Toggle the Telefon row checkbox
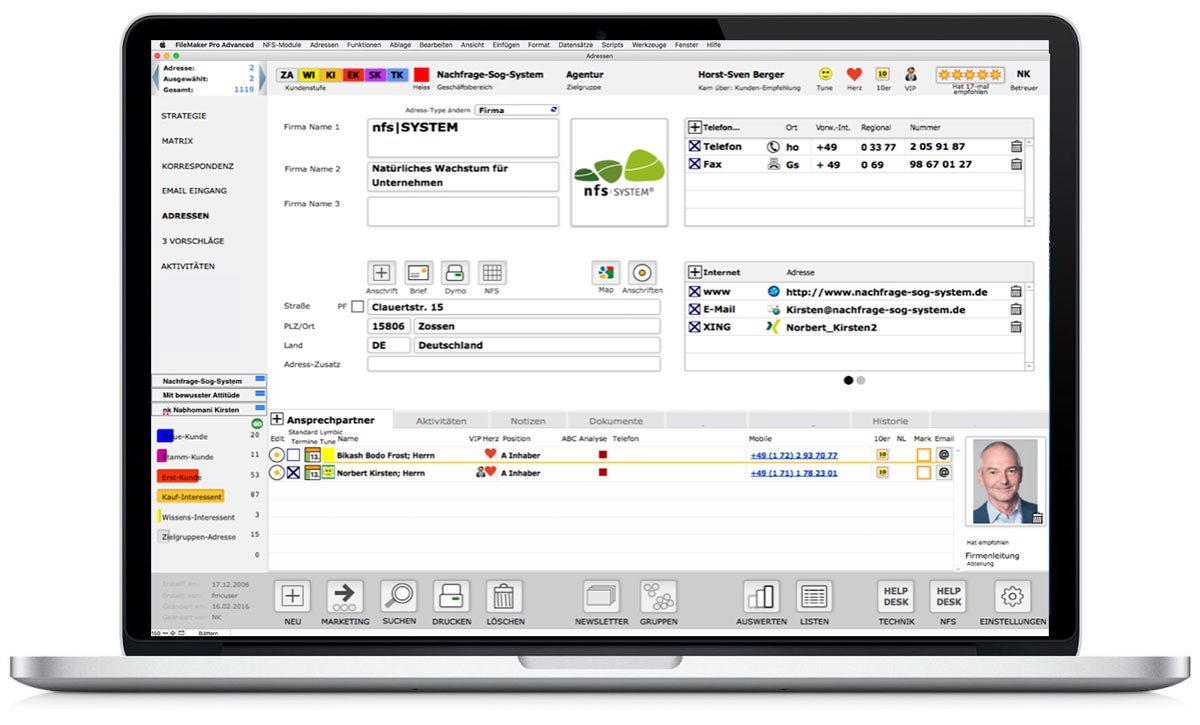 695,147
